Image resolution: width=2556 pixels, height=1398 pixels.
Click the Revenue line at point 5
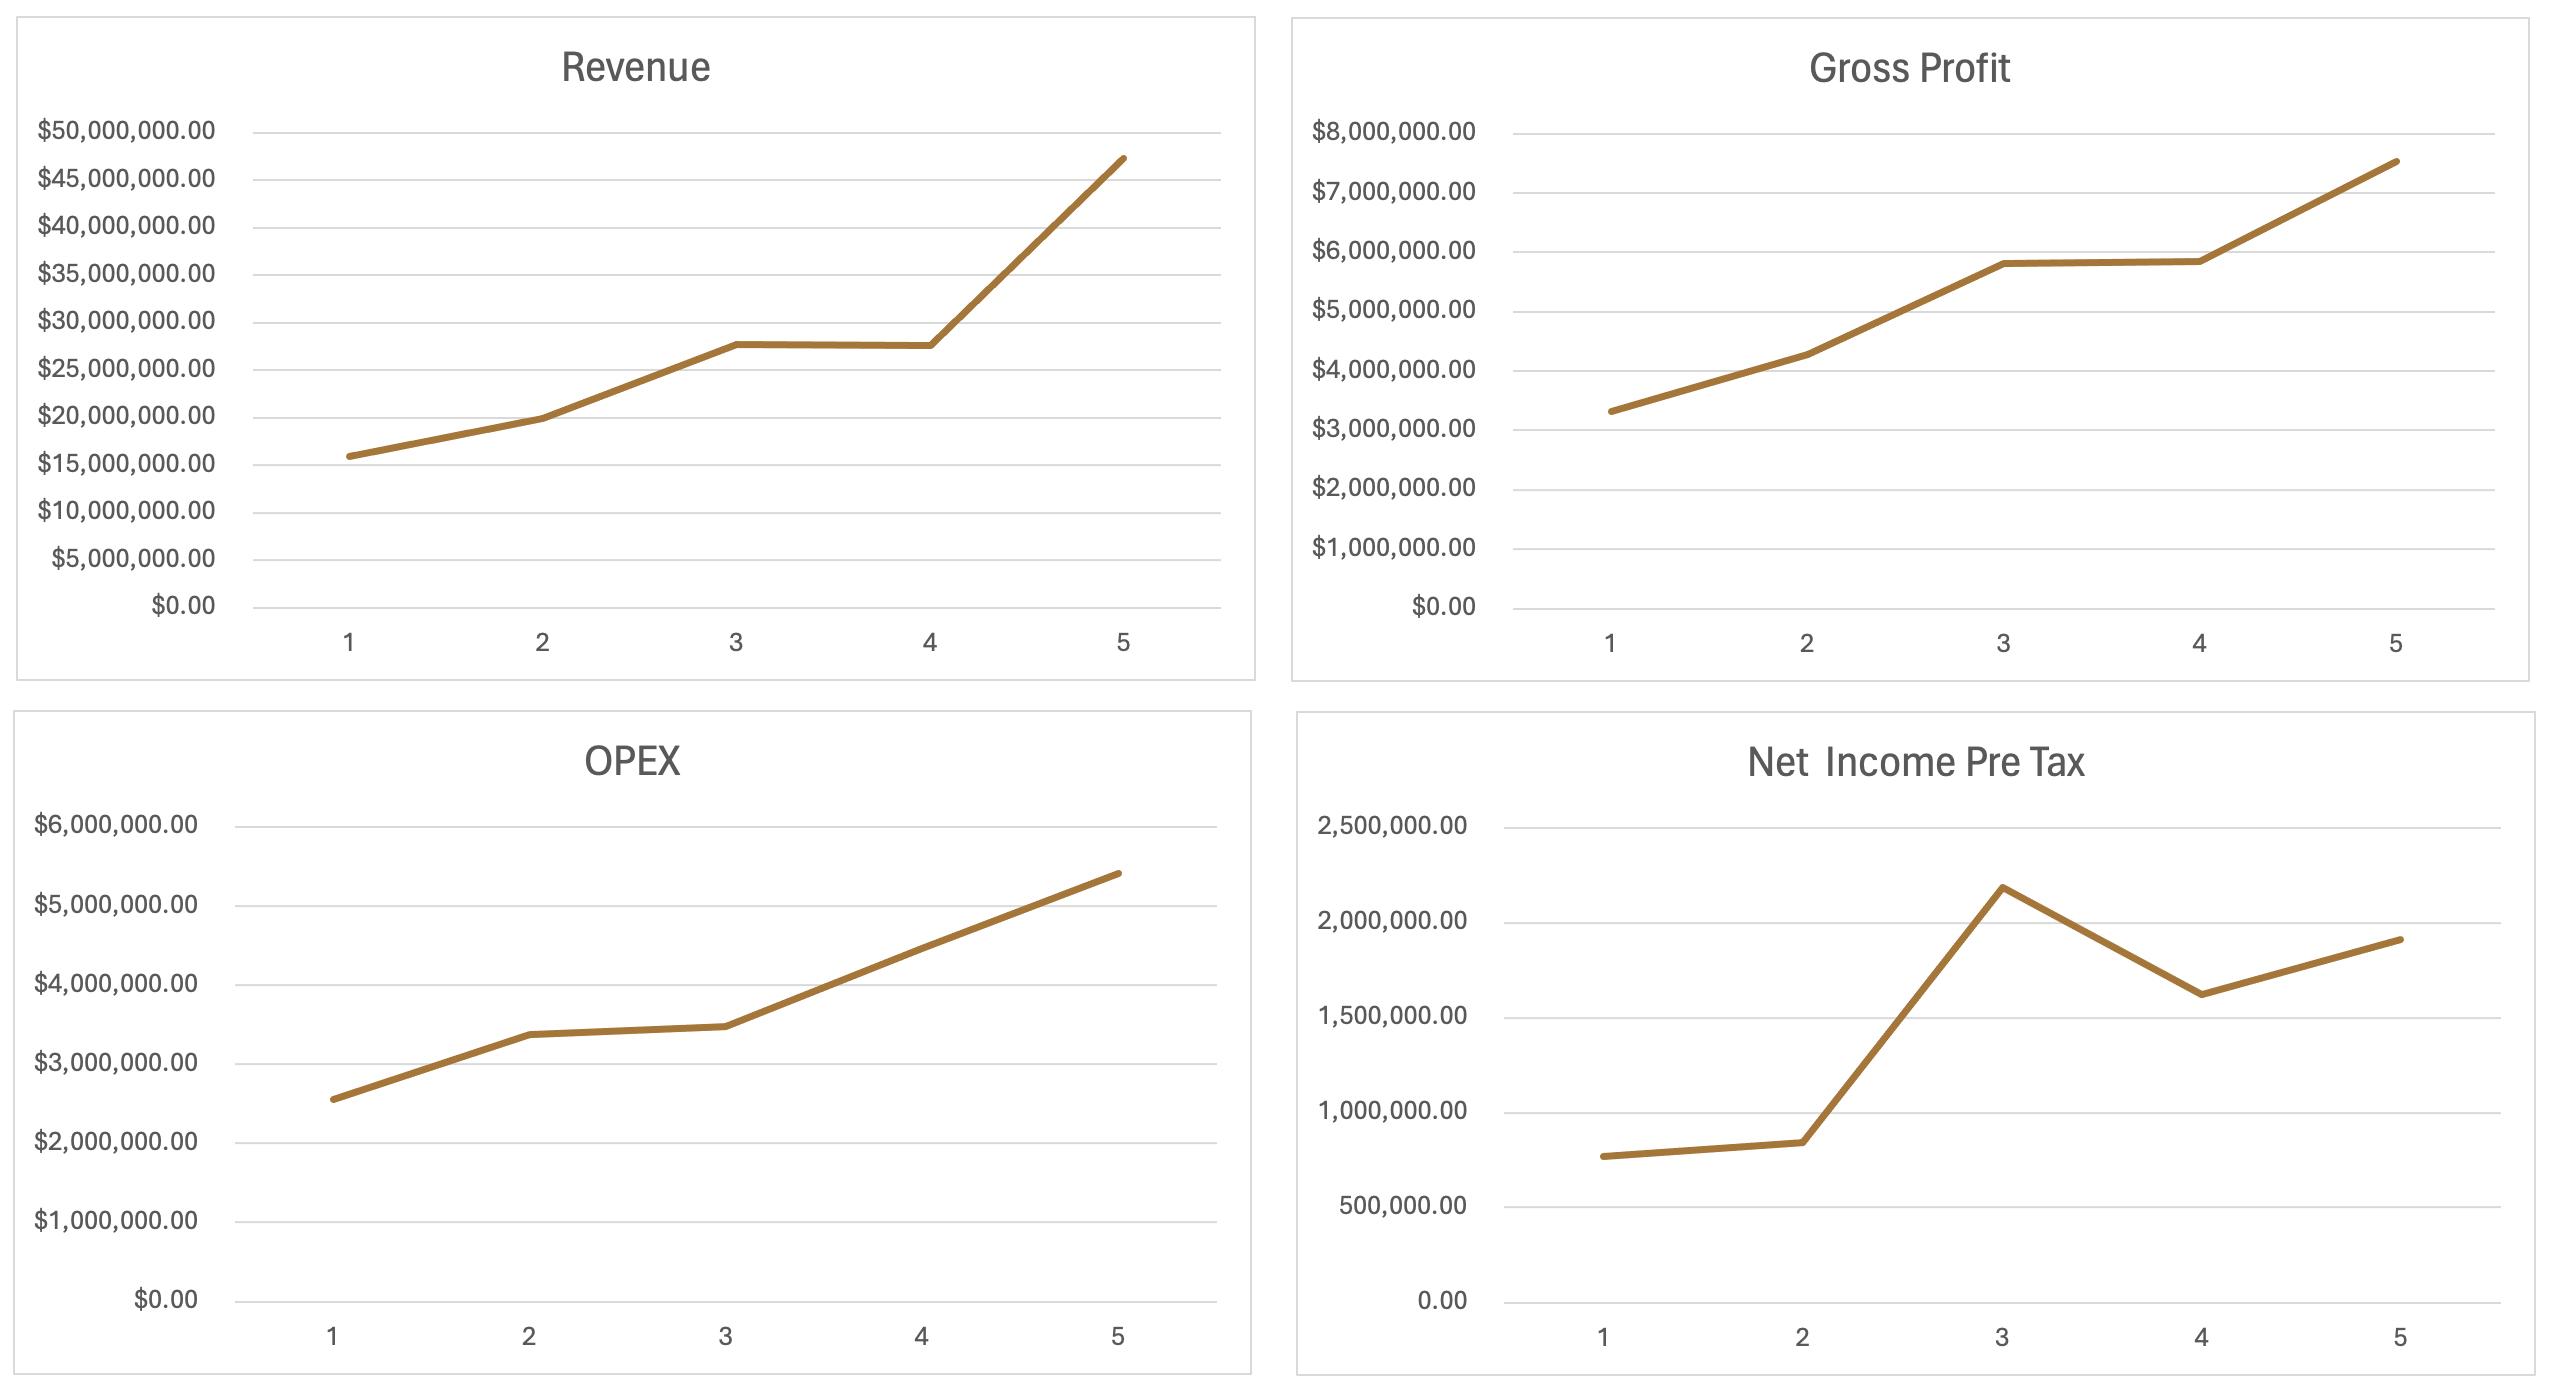(x=1123, y=159)
